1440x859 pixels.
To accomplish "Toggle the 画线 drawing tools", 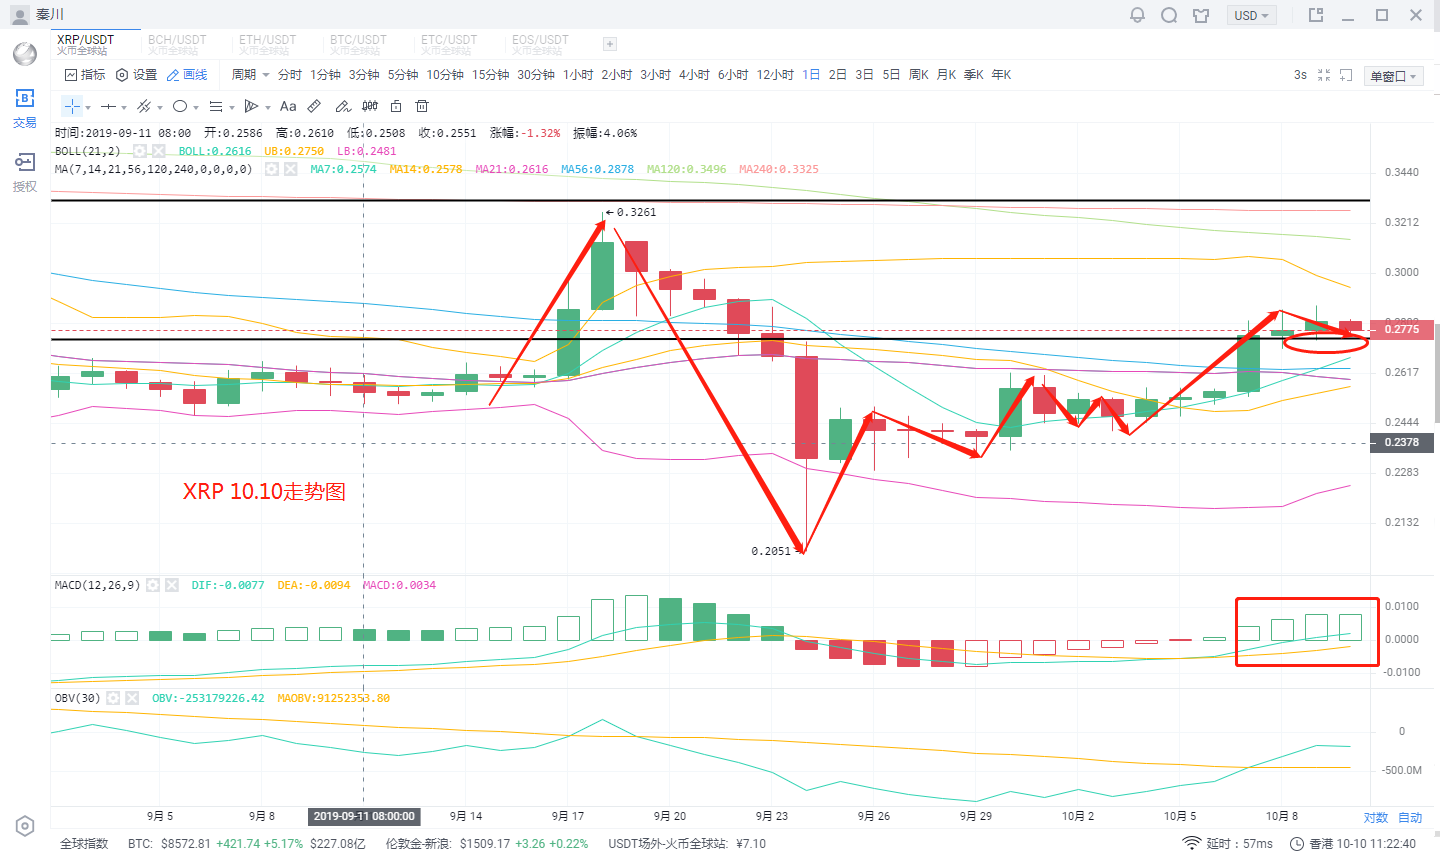I will pyautogui.click(x=187, y=75).
